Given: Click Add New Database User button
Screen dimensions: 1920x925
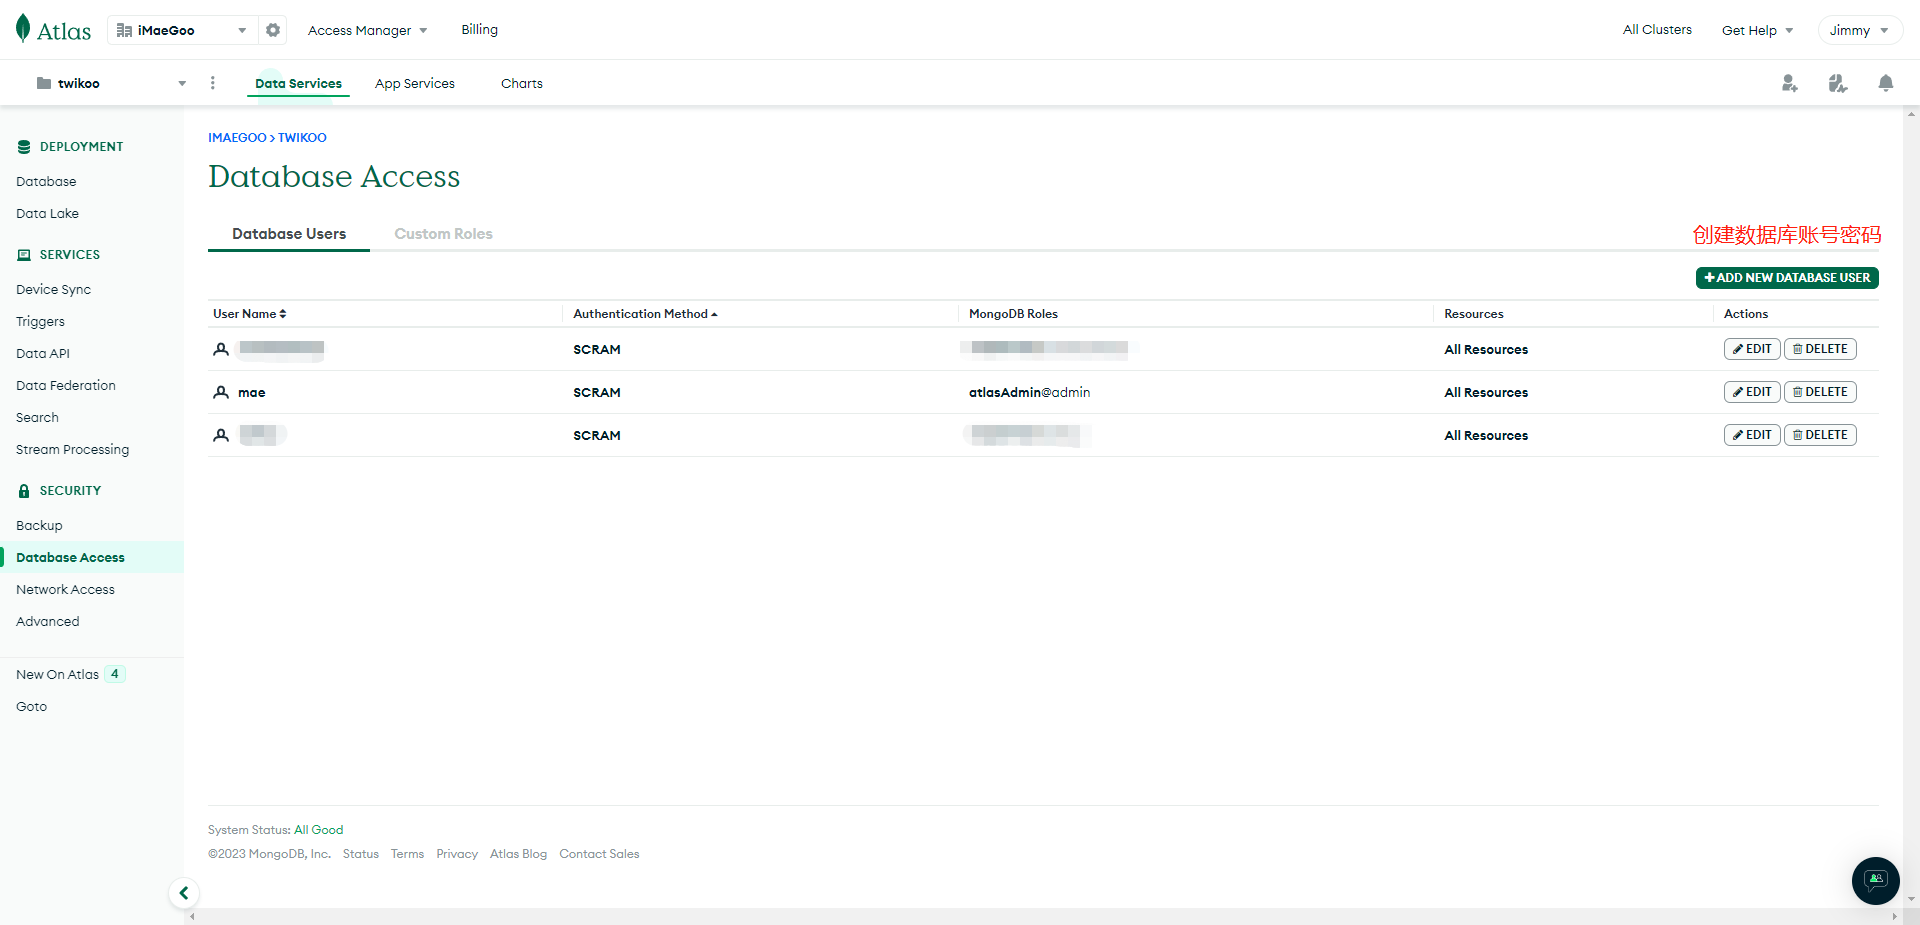Looking at the screenshot, I should click(1786, 278).
